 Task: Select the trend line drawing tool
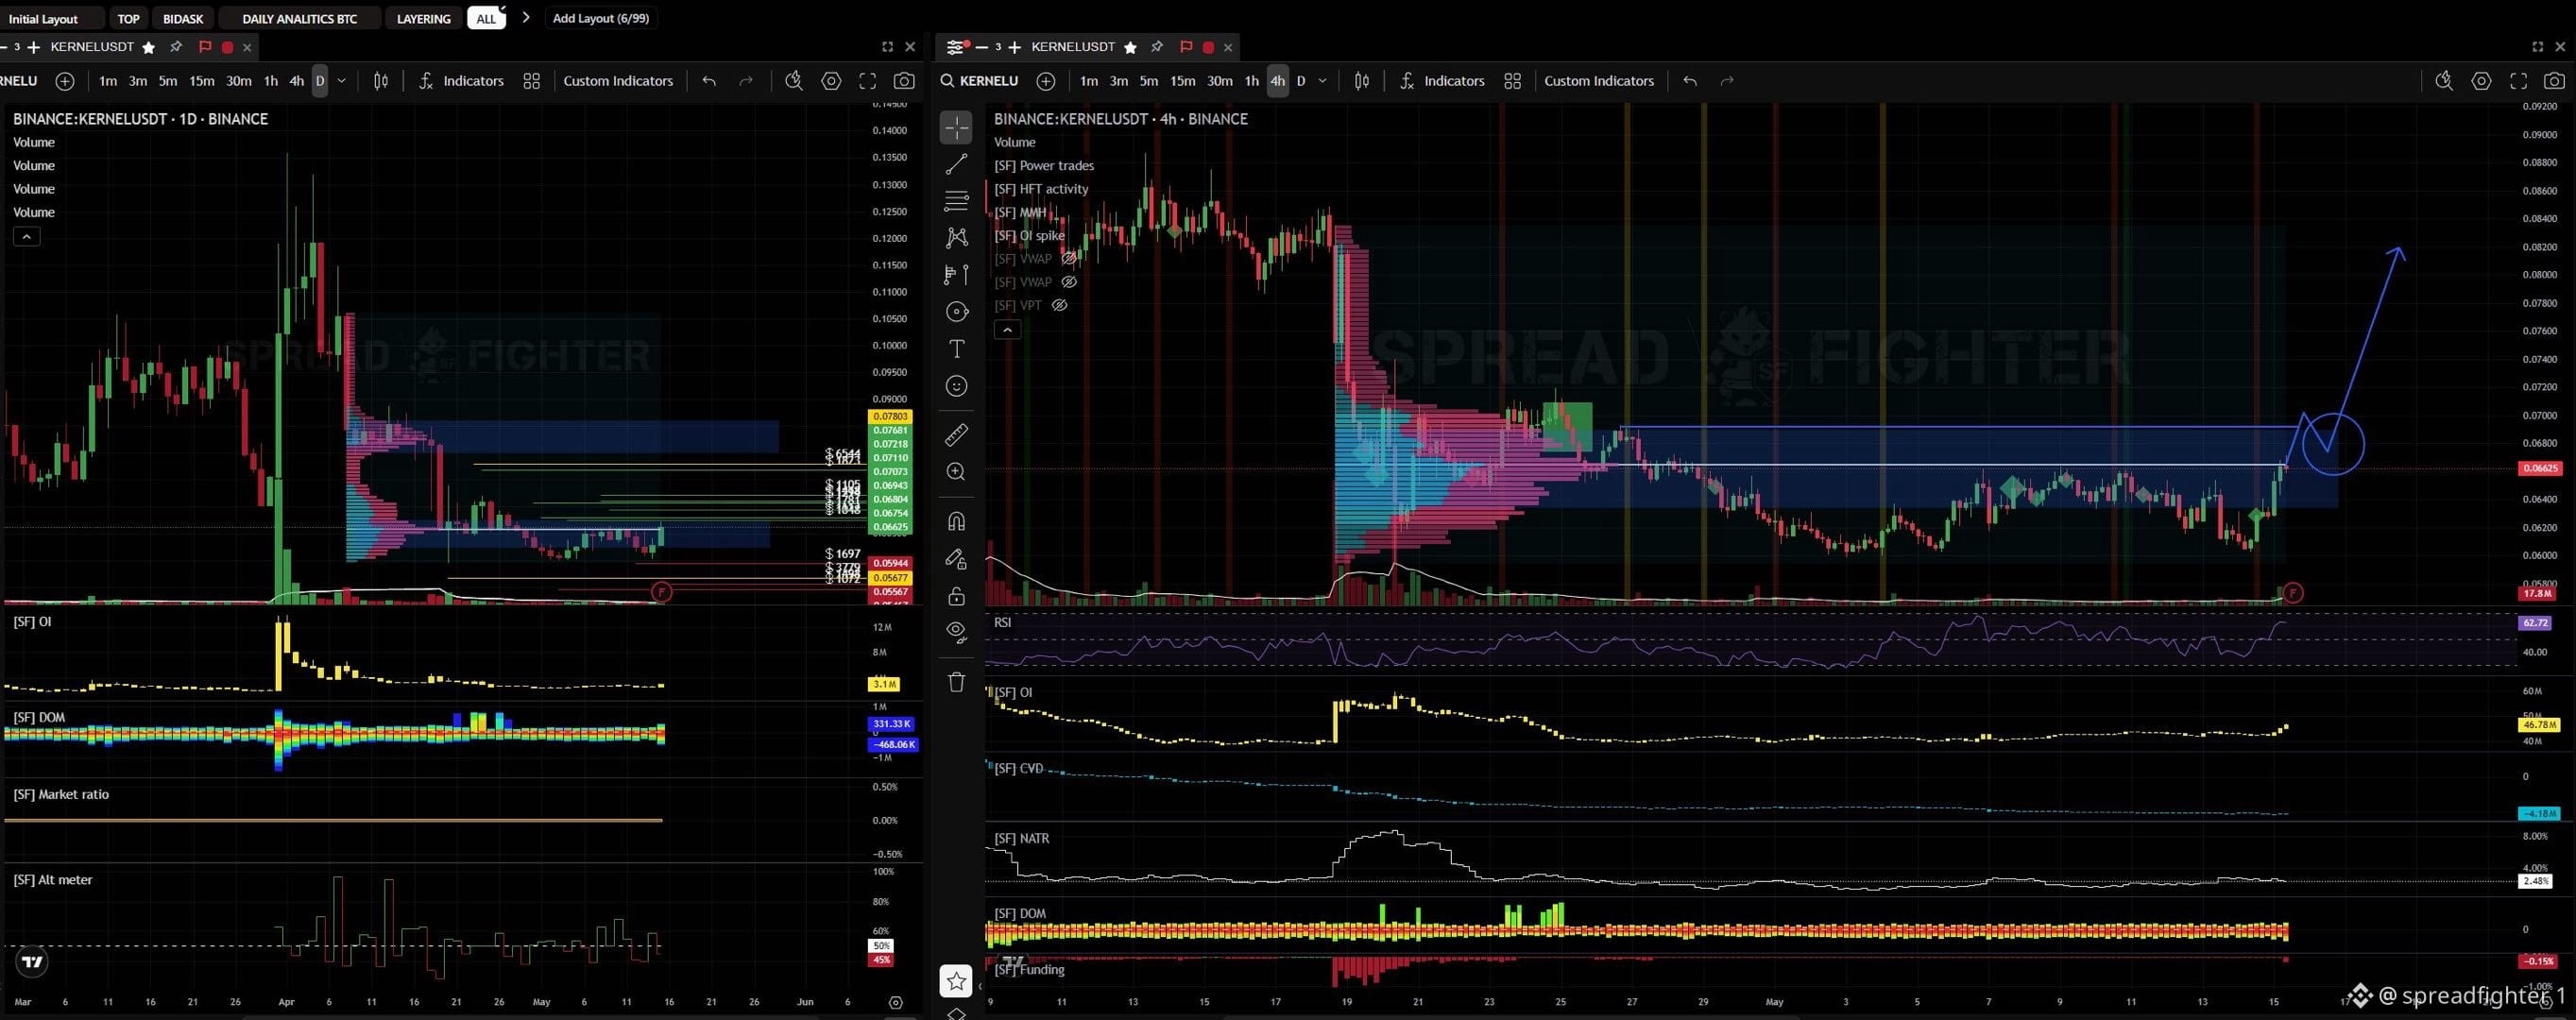click(956, 164)
